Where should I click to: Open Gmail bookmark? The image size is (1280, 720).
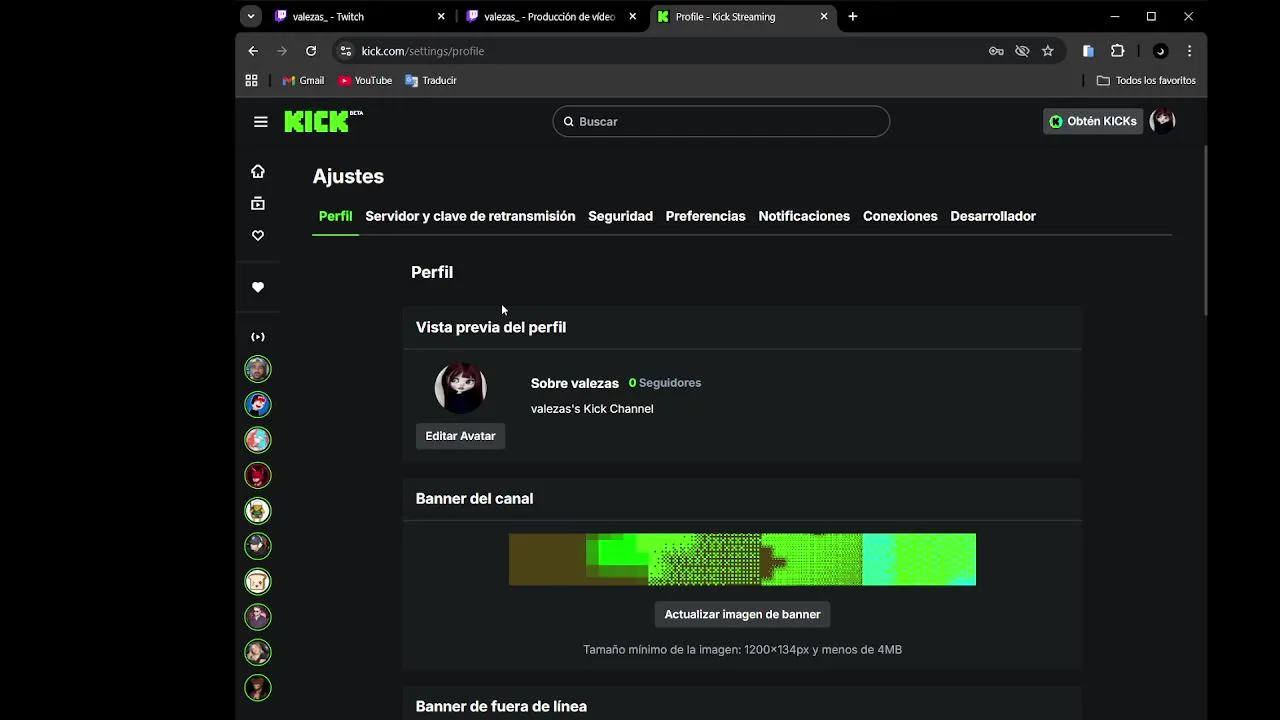click(x=303, y=80)
